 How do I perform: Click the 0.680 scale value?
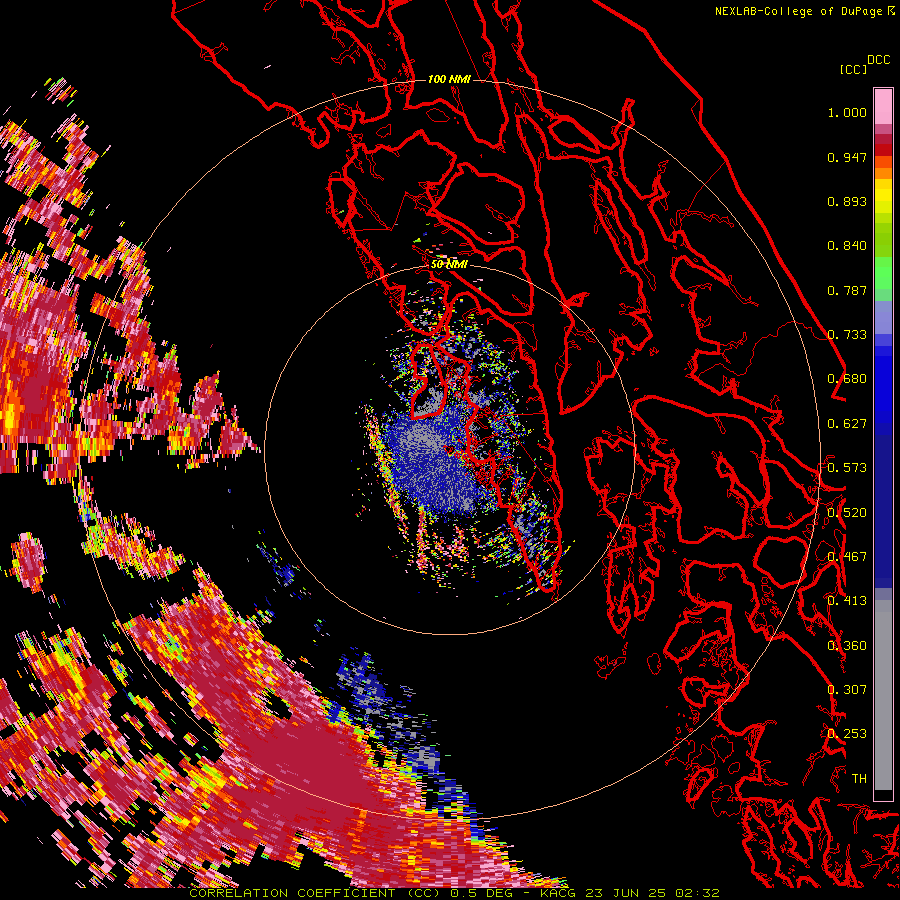click(x=847, y=379)
